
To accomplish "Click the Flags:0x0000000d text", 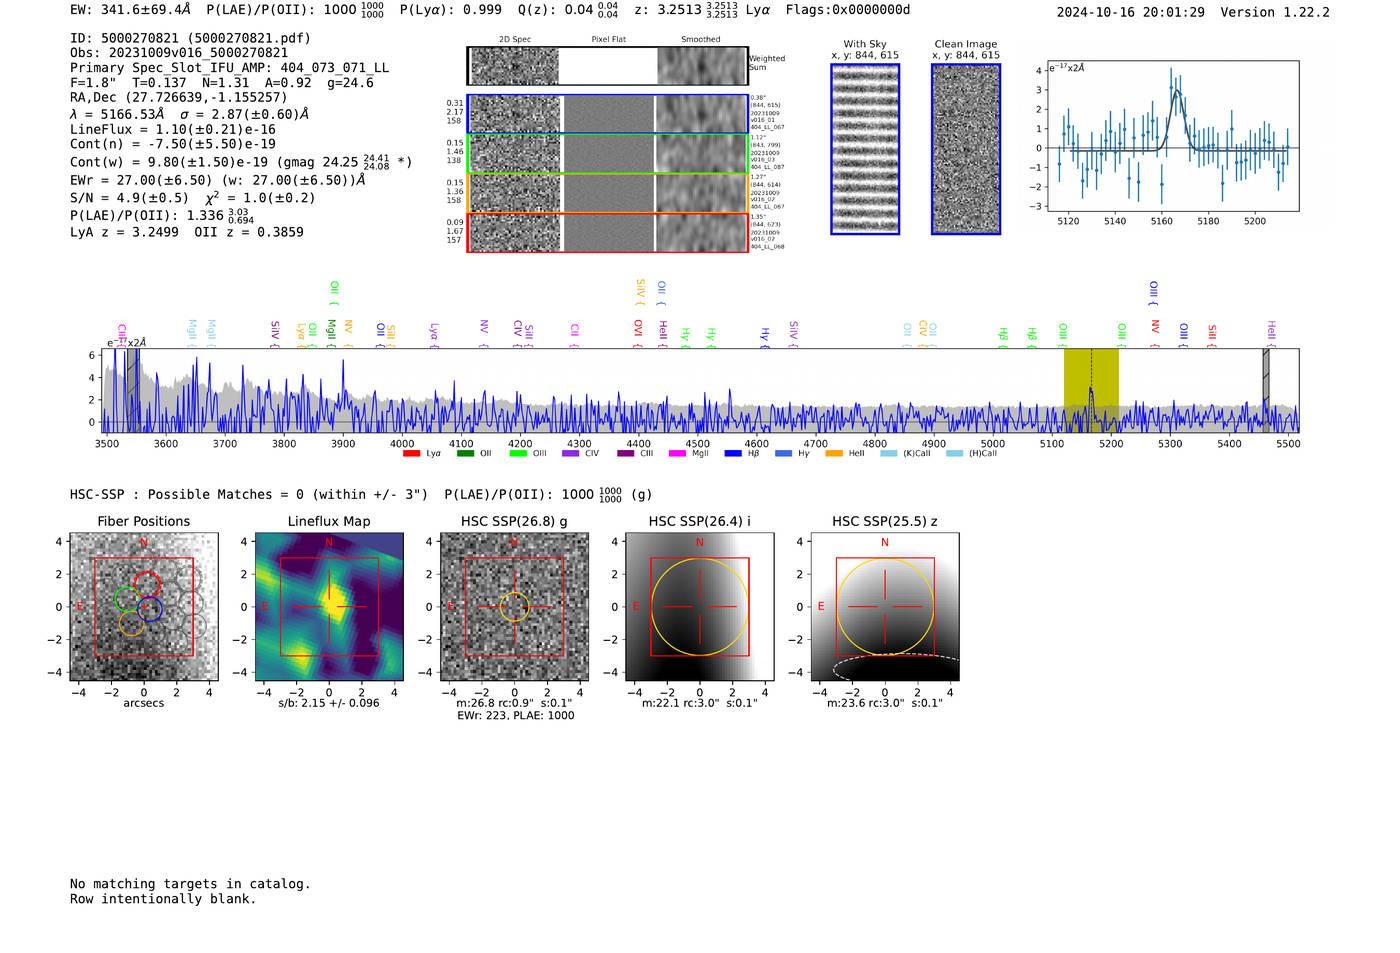I will pyautogui.click(x=848, y=10).
